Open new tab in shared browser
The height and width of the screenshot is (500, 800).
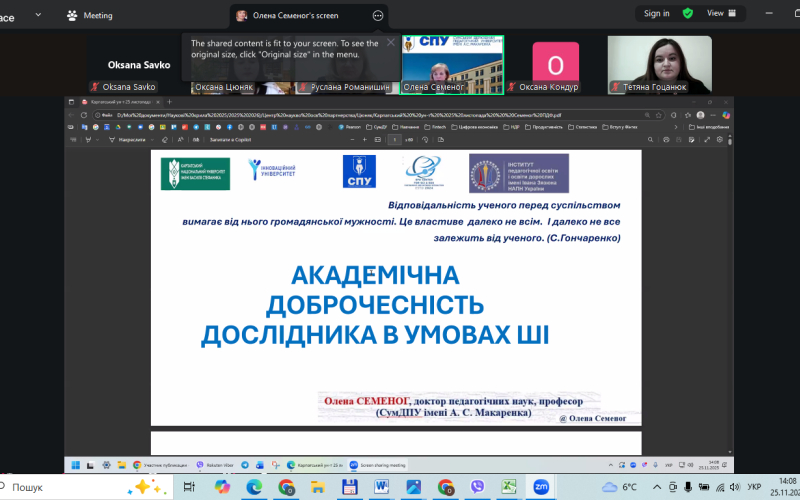click(x=169, y=102)
